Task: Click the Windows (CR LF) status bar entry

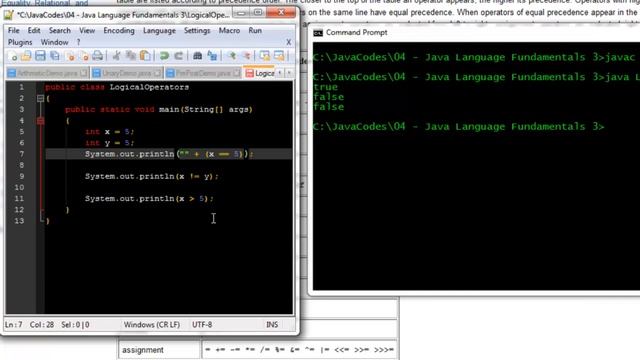Action: coord(152,325)
